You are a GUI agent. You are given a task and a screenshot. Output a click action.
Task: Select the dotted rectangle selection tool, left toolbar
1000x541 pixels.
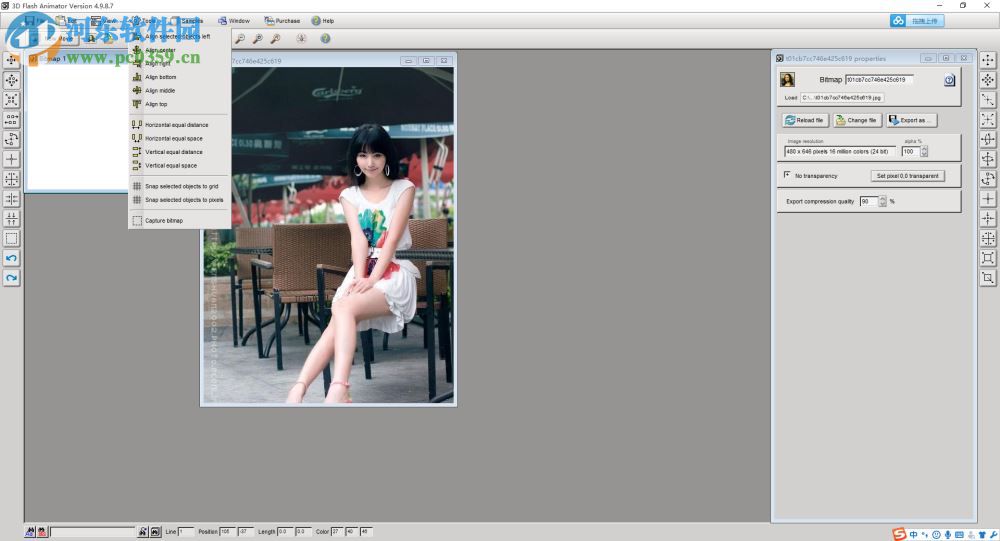(x=11, y=239)
